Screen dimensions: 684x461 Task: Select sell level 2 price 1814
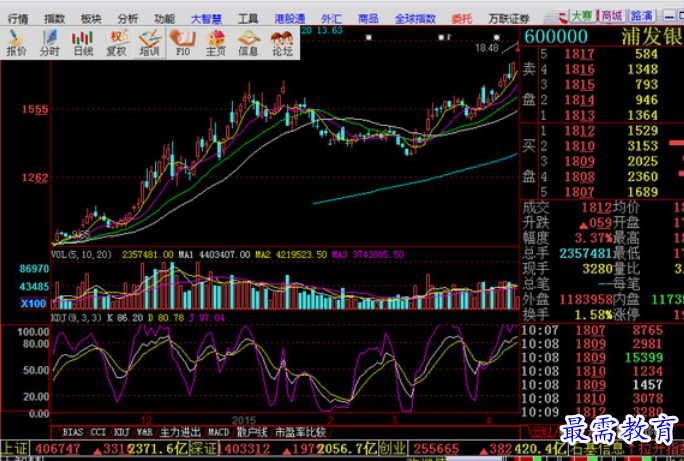click(x=579, y=100)
